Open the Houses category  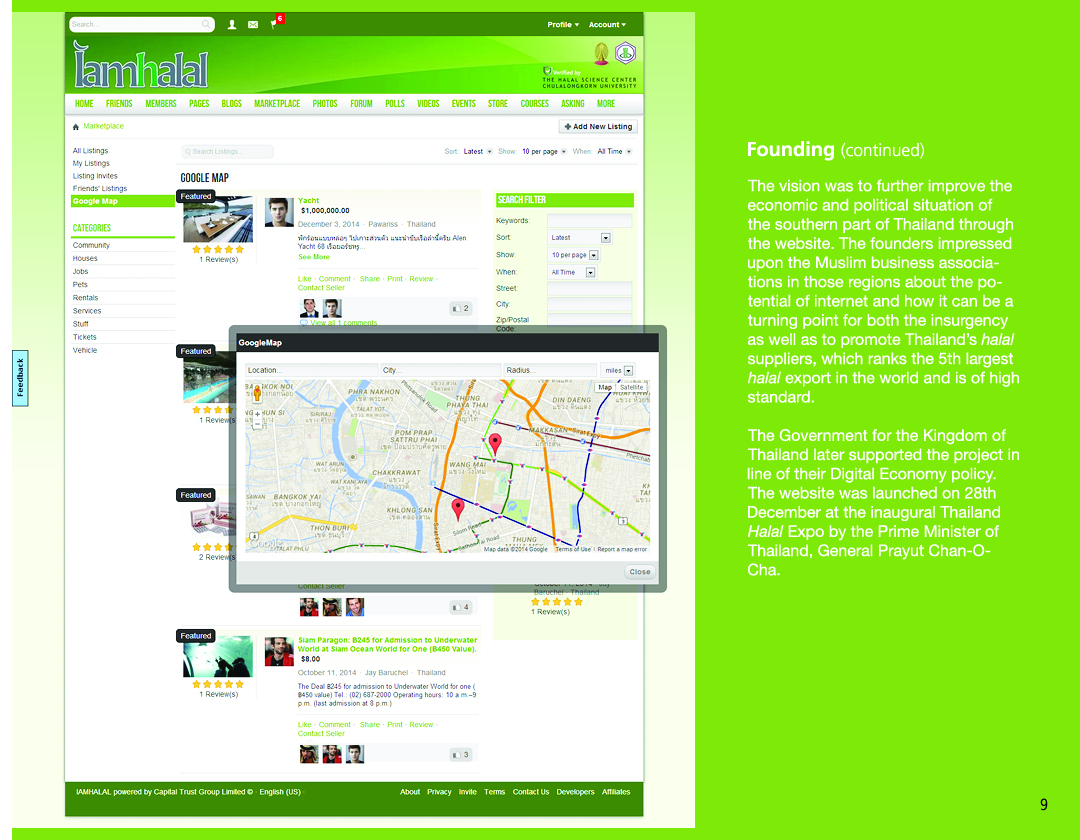click(85, 258)
